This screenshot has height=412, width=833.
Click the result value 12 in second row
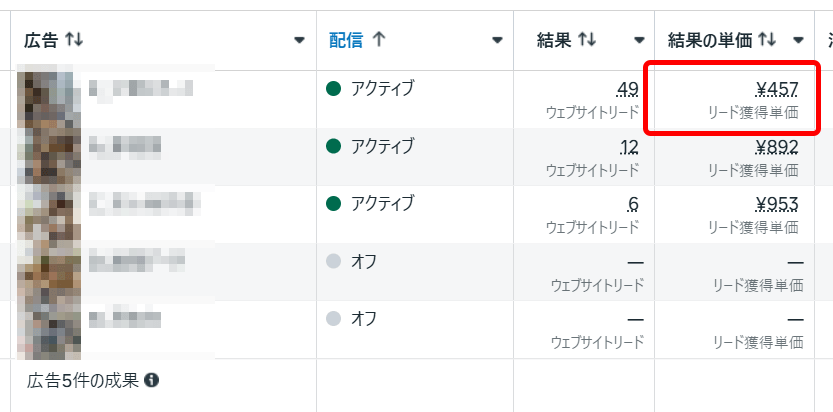(628, 148)
